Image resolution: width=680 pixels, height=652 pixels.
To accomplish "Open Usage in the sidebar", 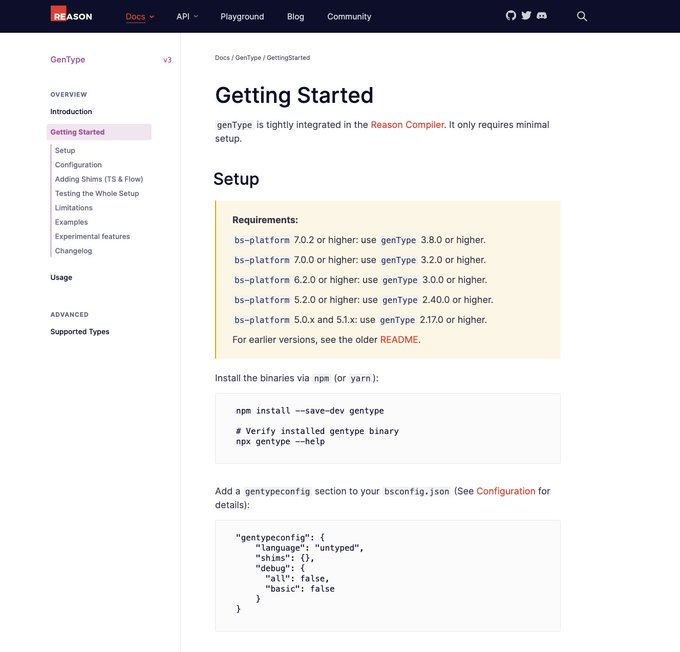I will pyautogui.click(x=61, y=278).
